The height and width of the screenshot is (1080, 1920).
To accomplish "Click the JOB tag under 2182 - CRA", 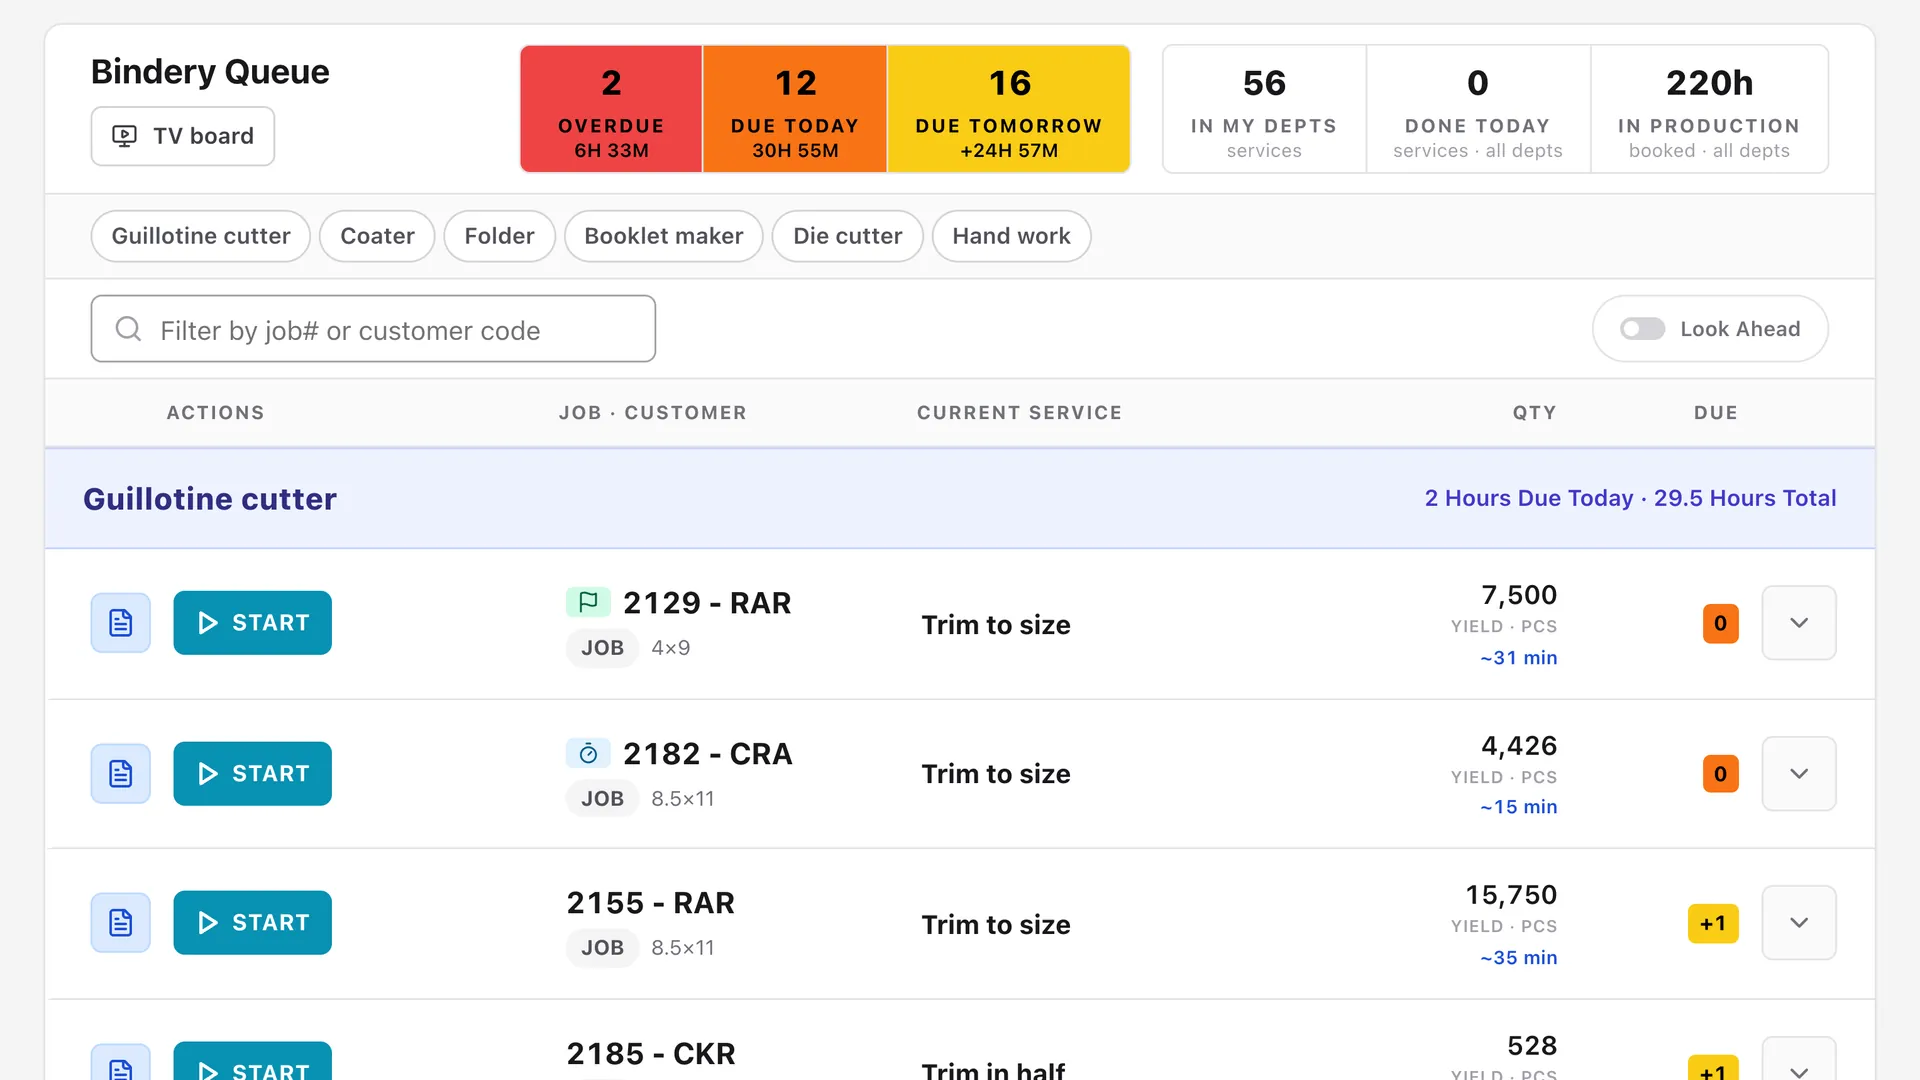I will pyautogui.click(x=602, y=799).
